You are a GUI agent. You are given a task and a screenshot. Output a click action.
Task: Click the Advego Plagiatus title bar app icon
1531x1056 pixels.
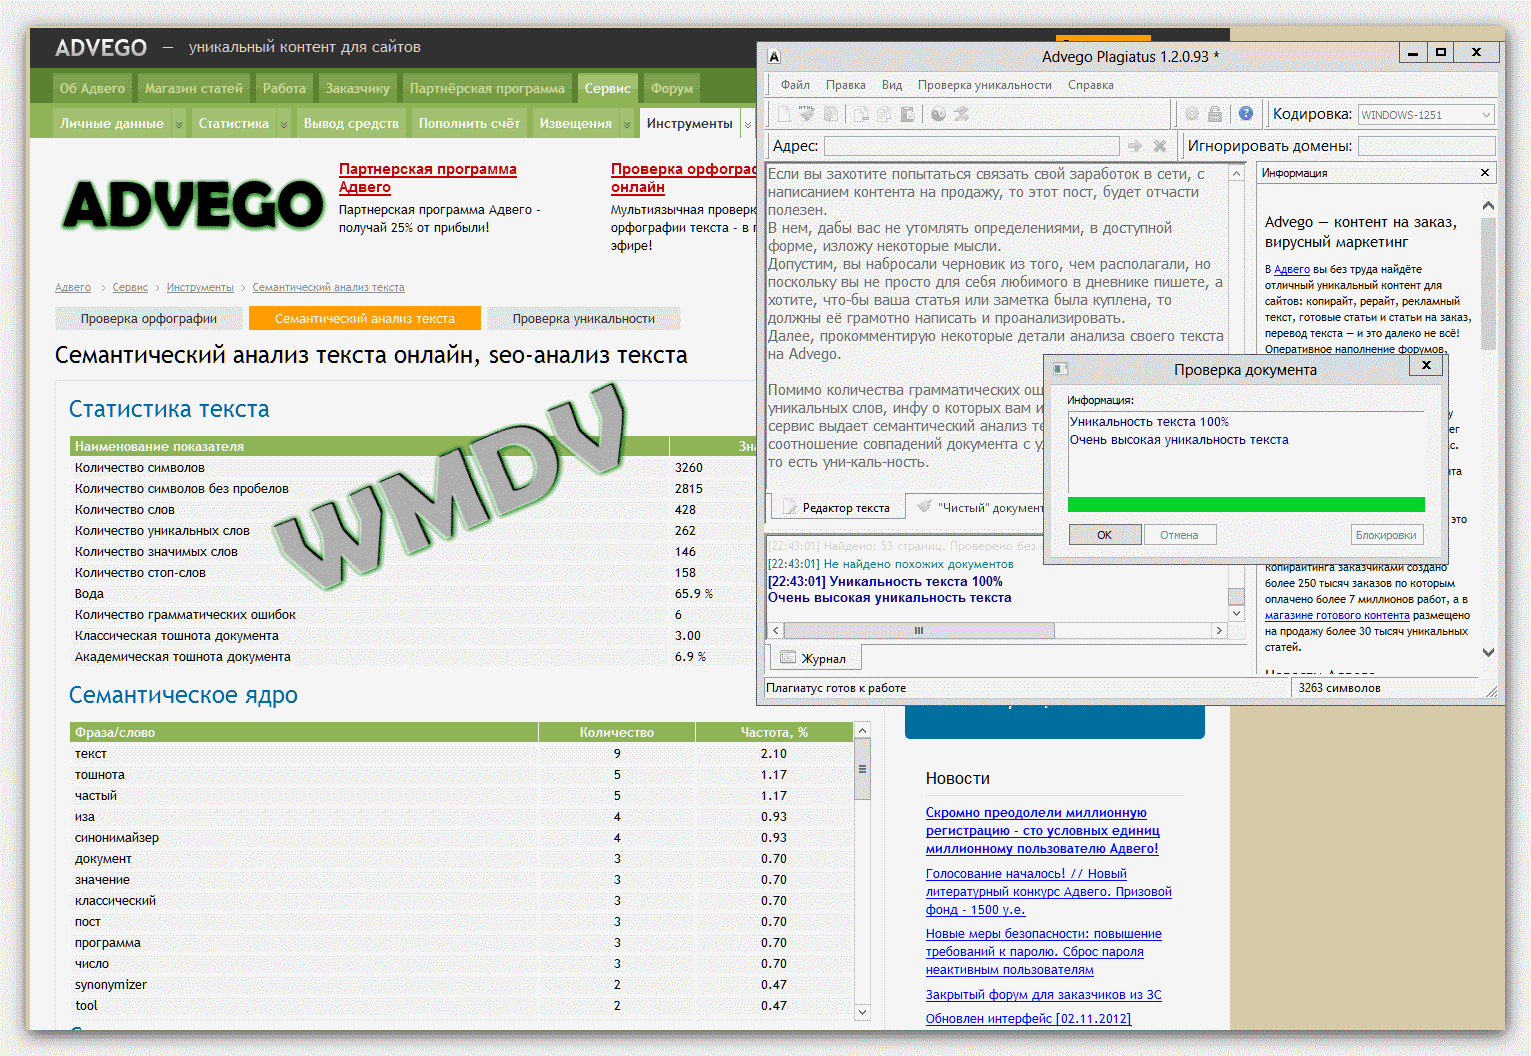pyautogui.click(x=774, y=57)
